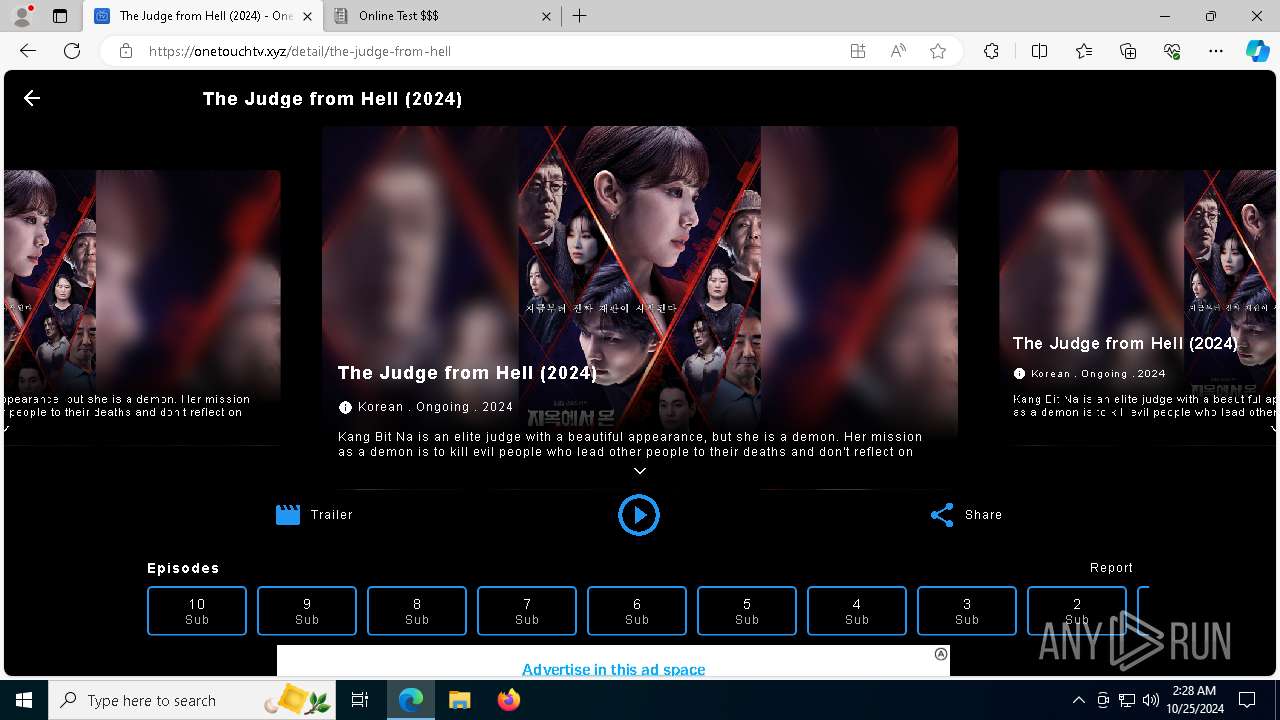Click the Episodes heading
Image resolution: width=1280 pixels, height=720 pixels.
[x=183, y=568]
